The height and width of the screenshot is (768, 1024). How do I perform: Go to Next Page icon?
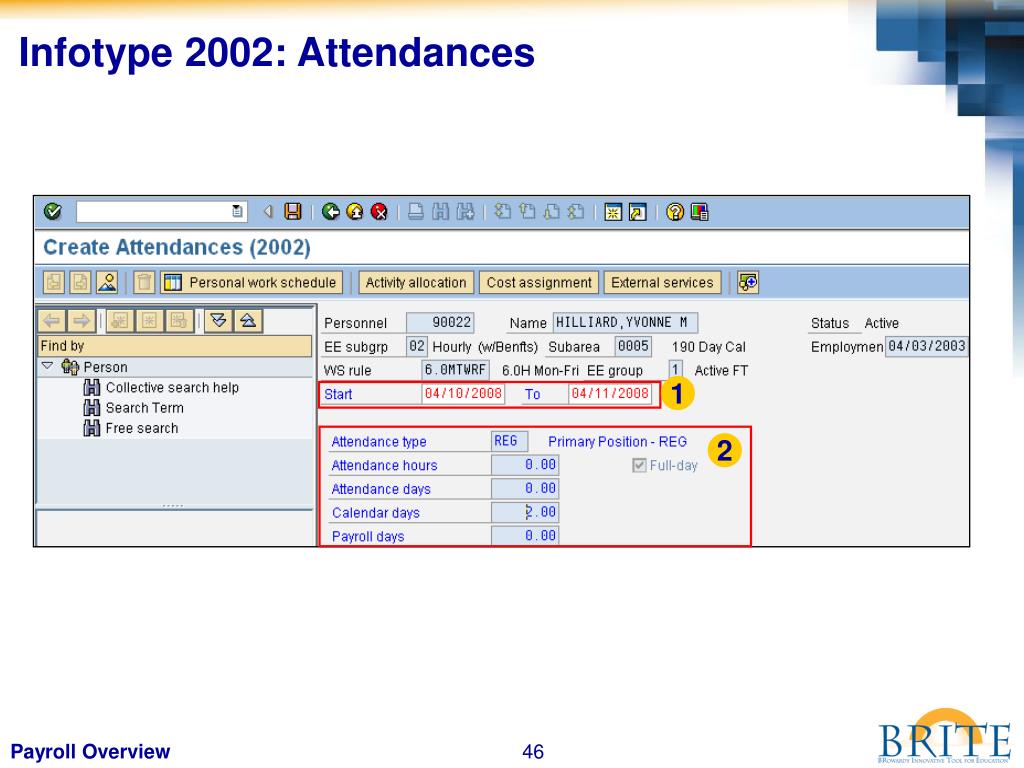(x=552, y=212)
